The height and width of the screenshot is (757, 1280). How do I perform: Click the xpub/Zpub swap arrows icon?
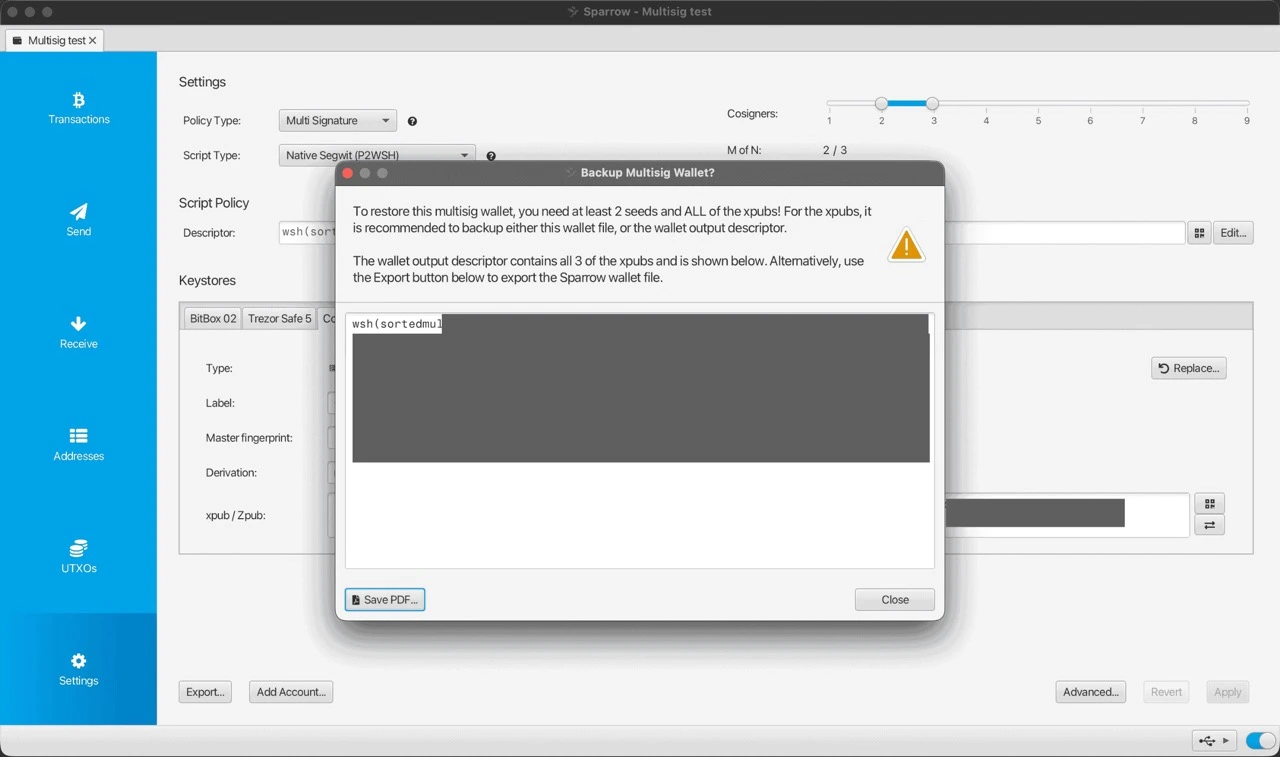1209,525
